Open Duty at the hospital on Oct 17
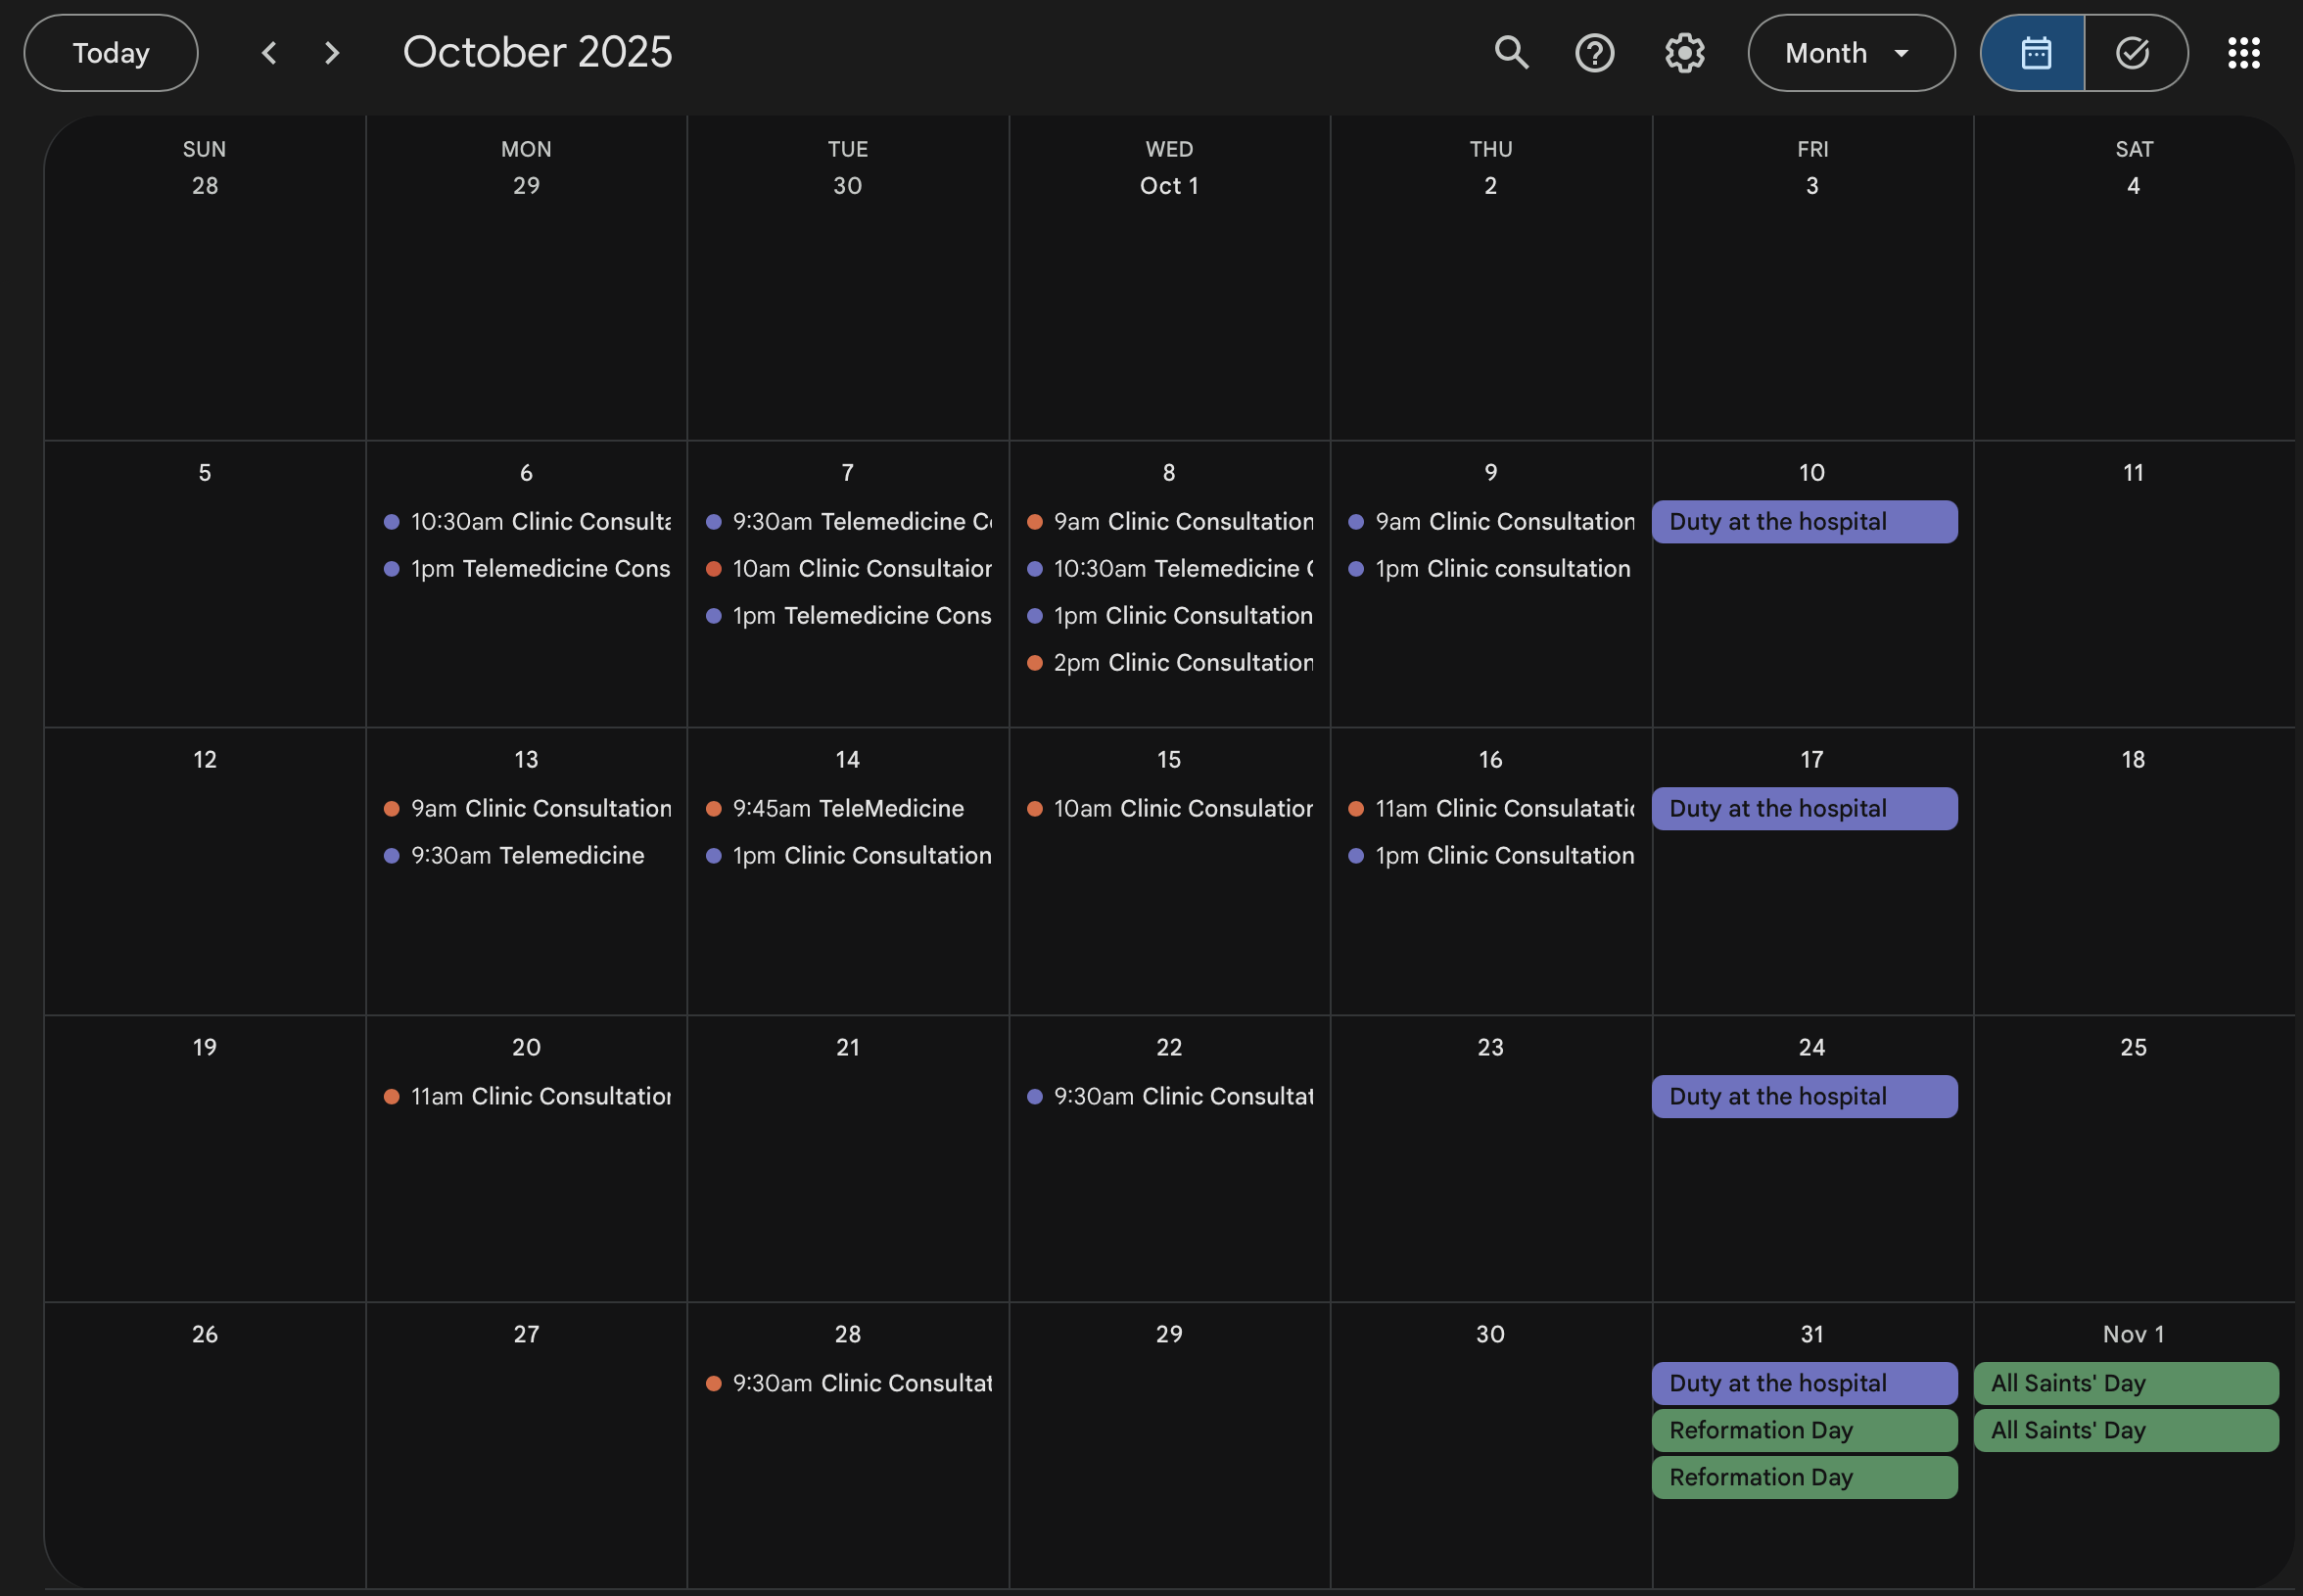This screenshot has width=2303, height=1596. click(1804, 809)
